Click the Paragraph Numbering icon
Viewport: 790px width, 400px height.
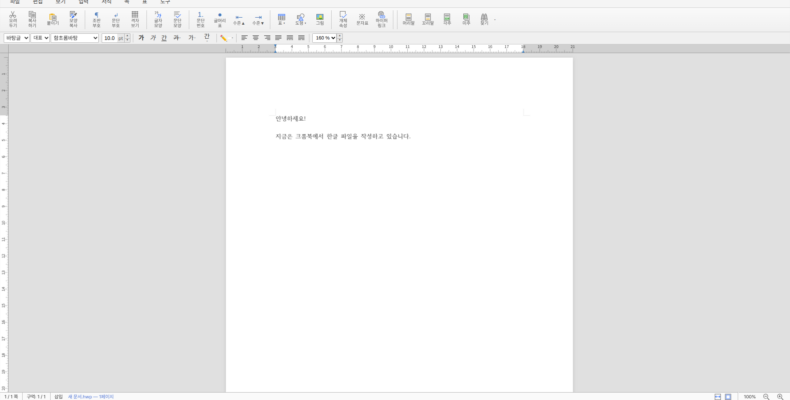click(x=200, y=18)
